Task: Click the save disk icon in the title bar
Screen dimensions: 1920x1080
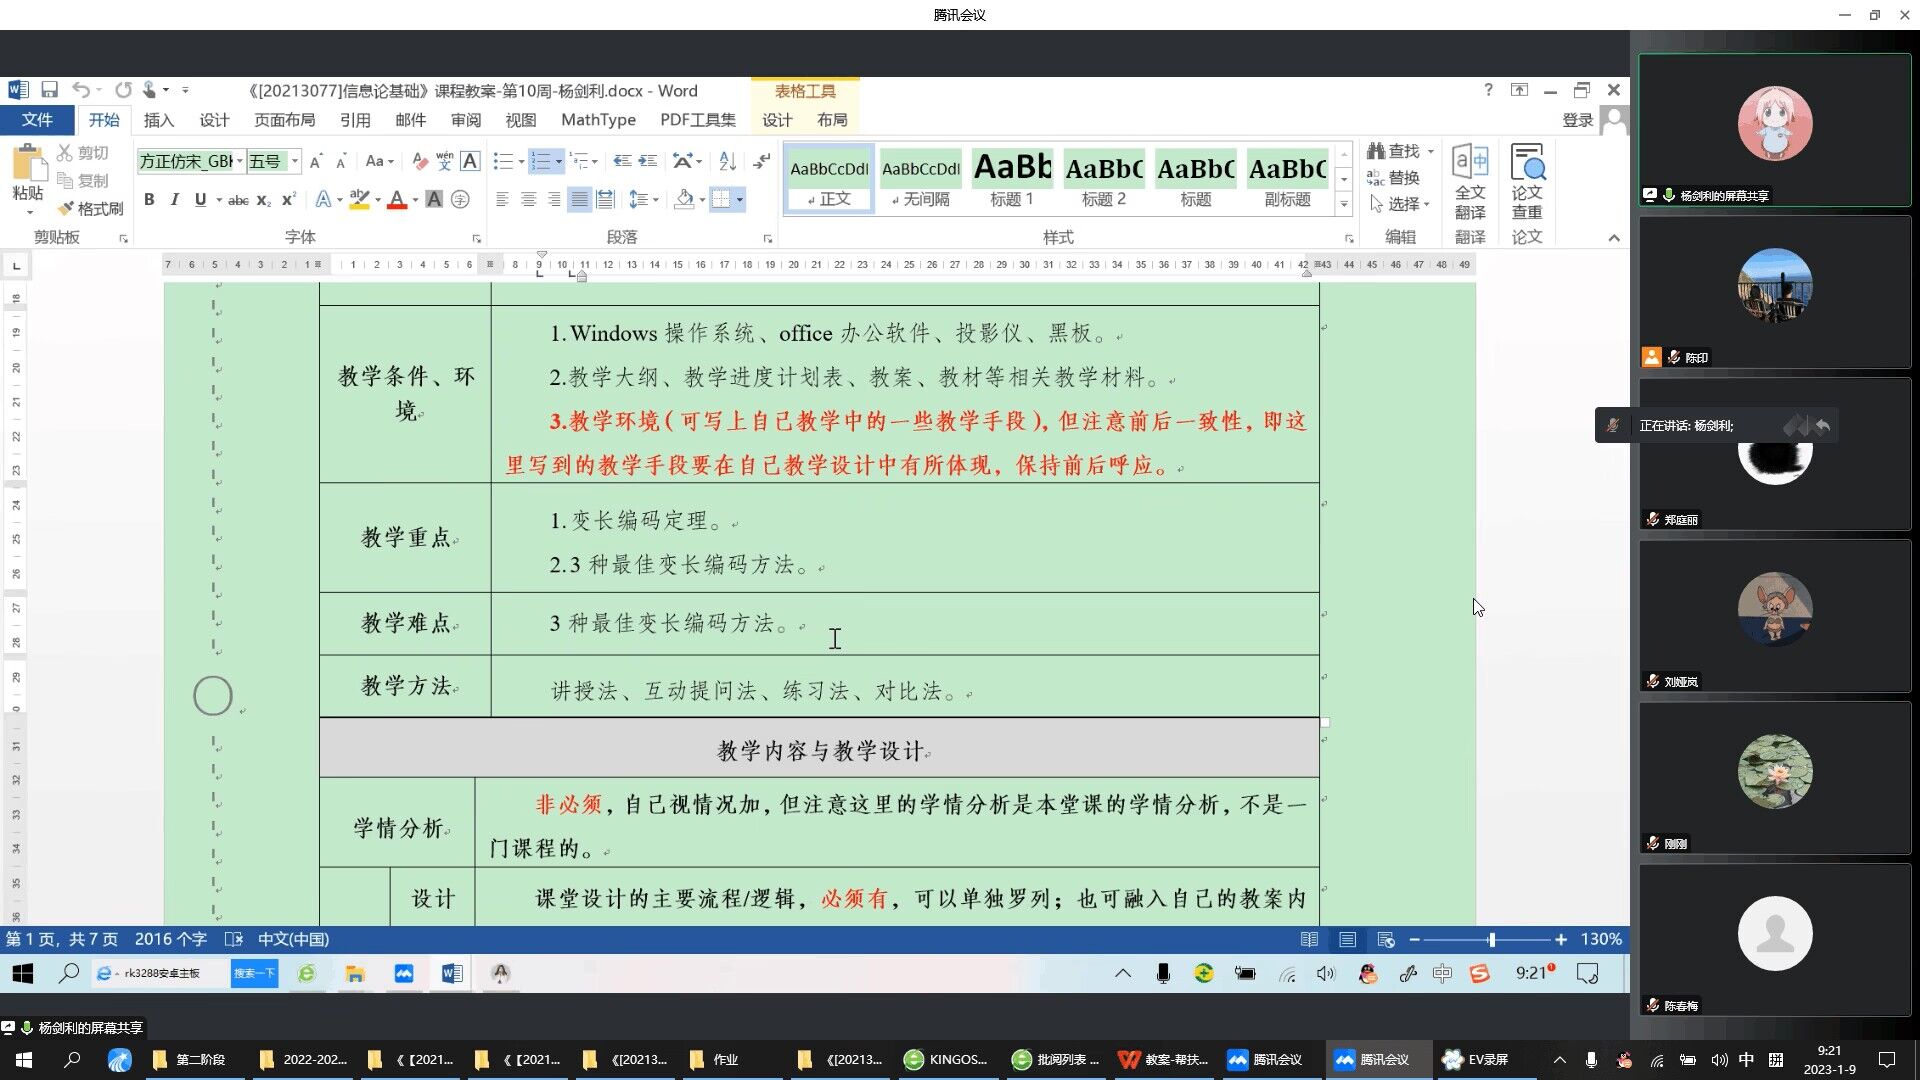Action: 49,90
